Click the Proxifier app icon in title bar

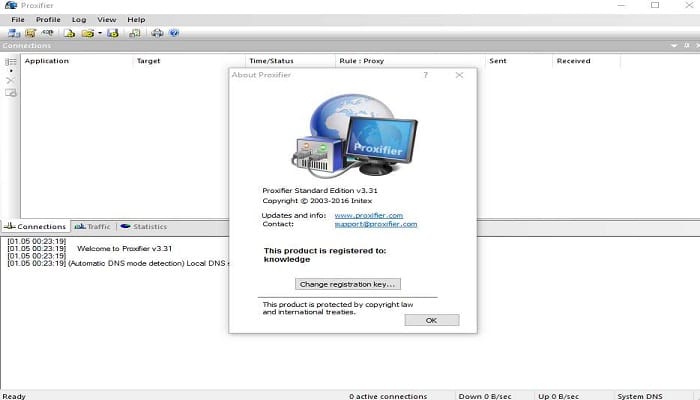(10, 5)
